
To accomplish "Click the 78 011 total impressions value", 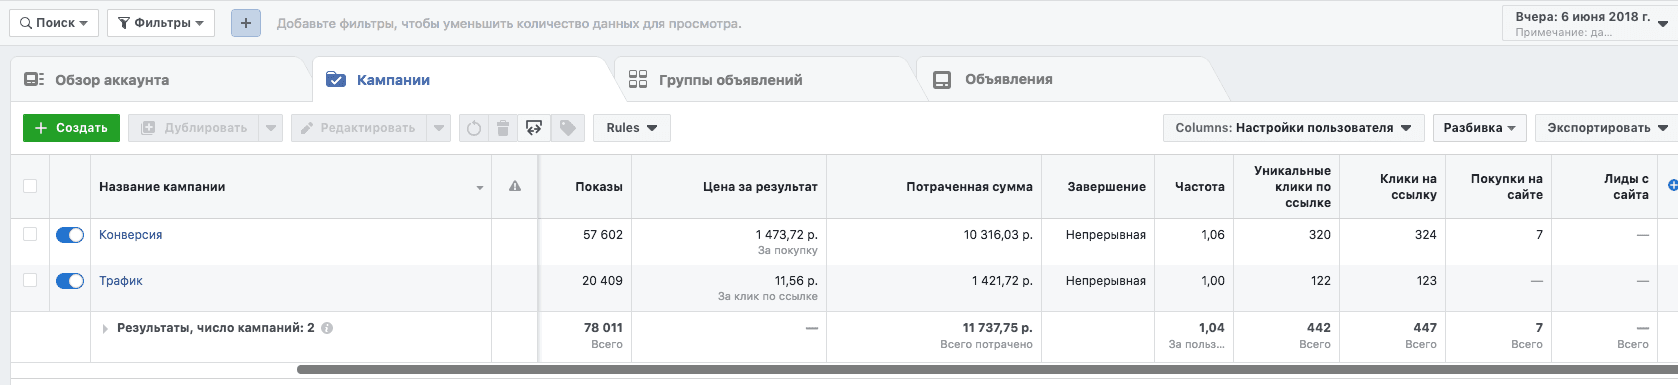I will (603, 328).
